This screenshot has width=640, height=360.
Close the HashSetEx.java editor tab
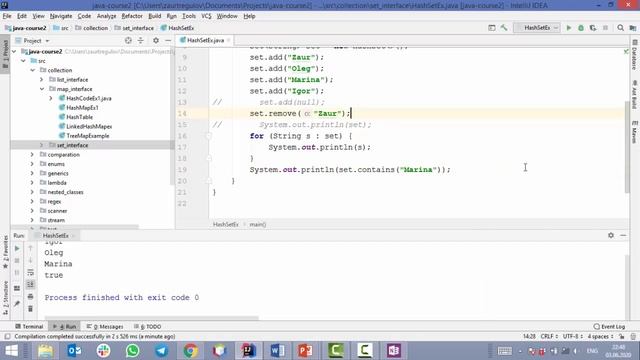pos(229,40)
